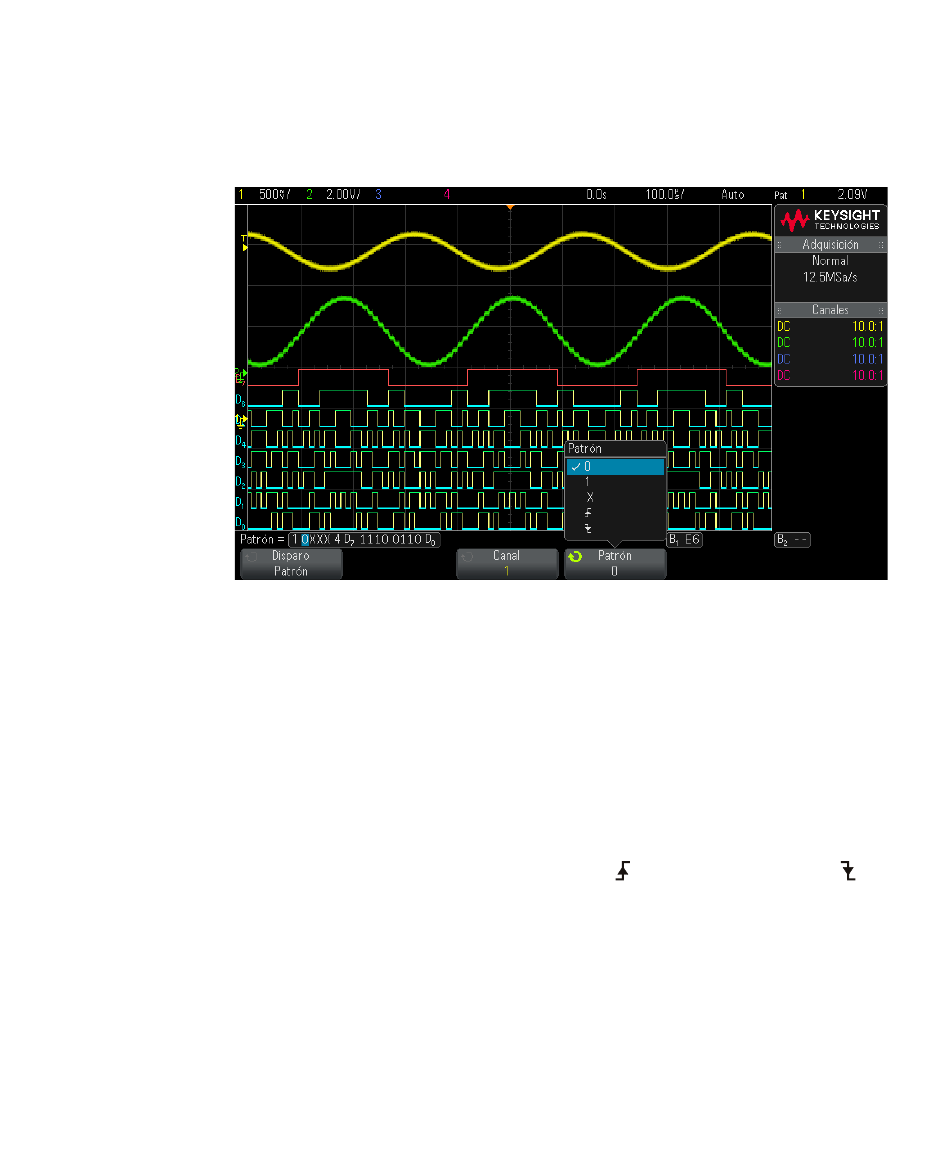The width and height of the screenshot is (950, 1165).
Task: Click green rotate-knob icon on Patrón softkey
Action: [575, 556]
